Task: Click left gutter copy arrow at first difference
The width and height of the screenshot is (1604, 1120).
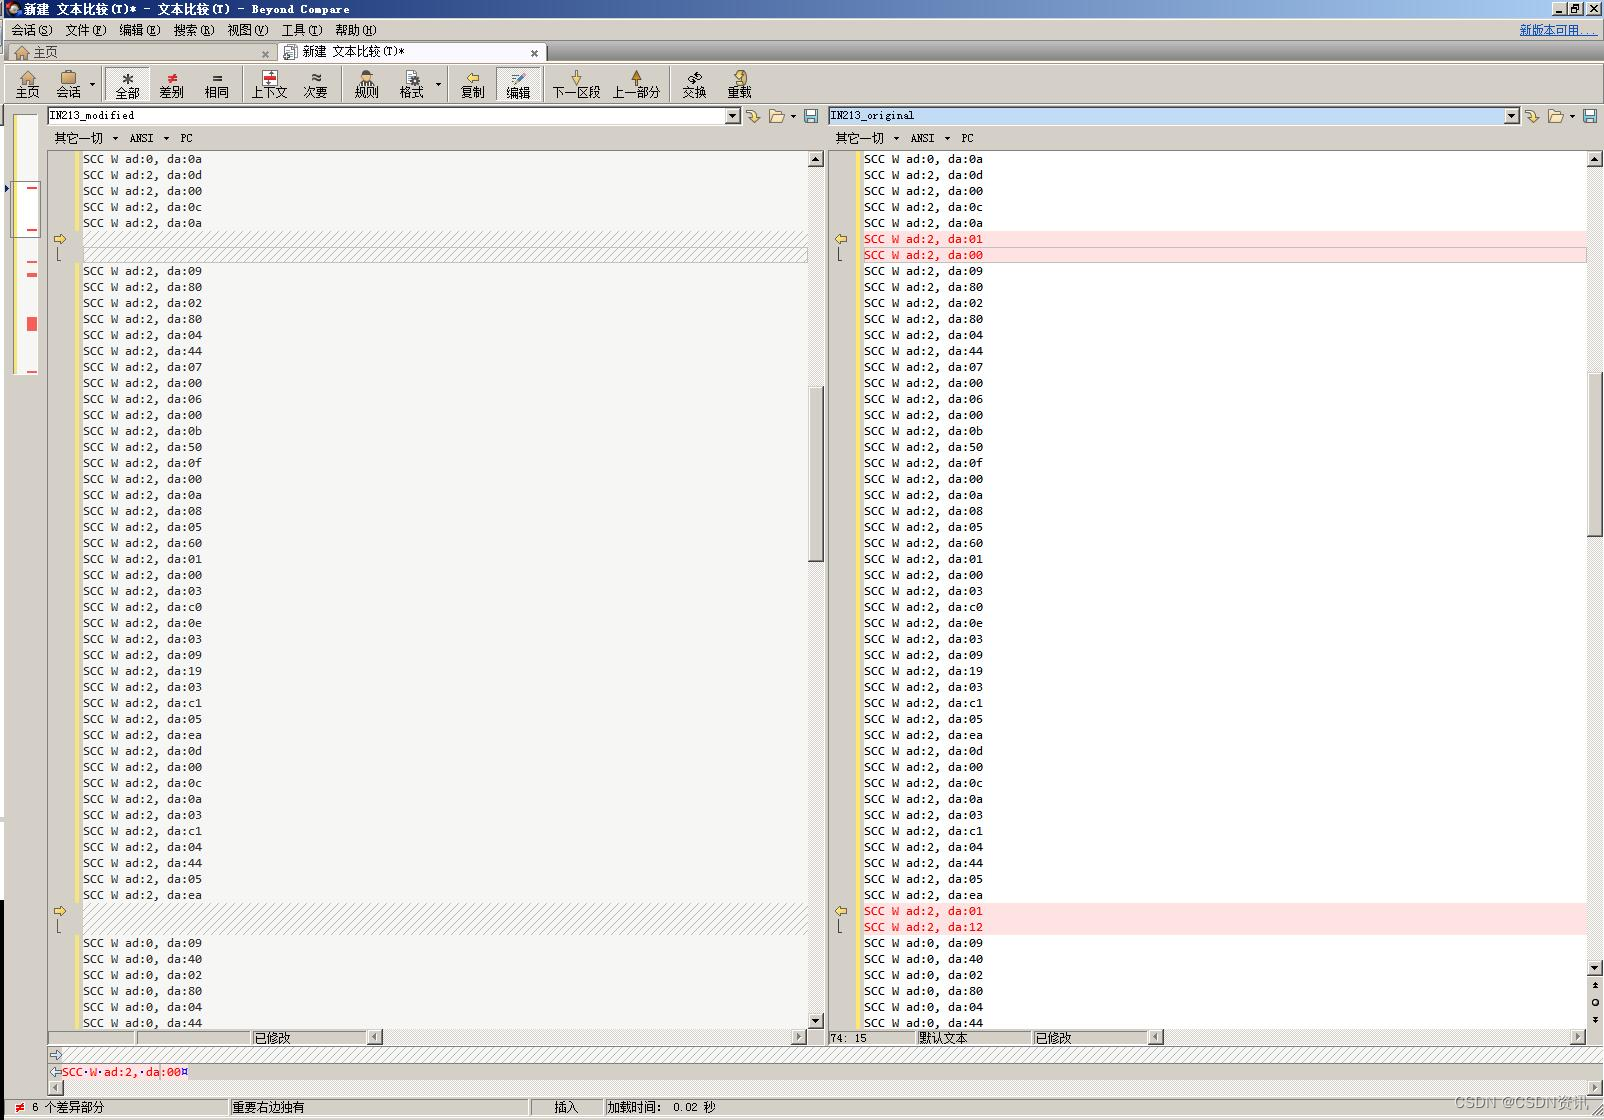Action: coord(60,239)
